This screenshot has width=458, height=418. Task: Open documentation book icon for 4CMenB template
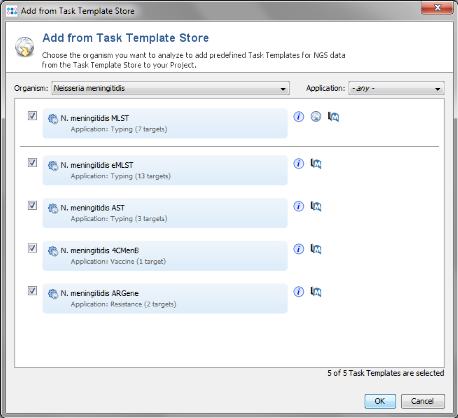pos(316,249)
